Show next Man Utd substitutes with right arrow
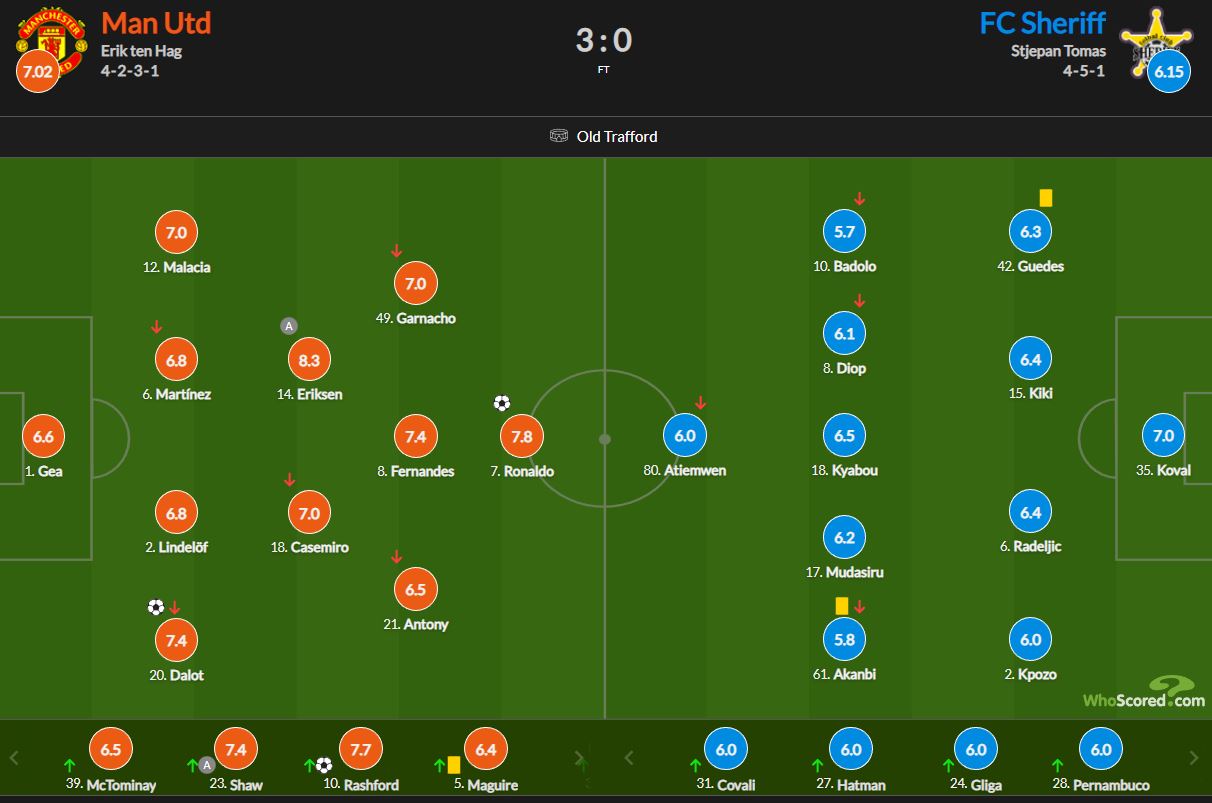 click(579, 757)
